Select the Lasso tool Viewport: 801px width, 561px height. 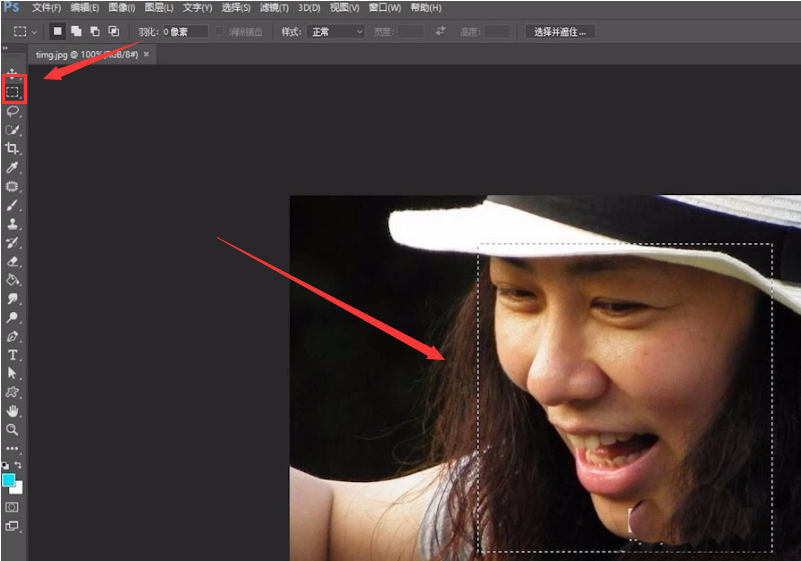point(13,111)
